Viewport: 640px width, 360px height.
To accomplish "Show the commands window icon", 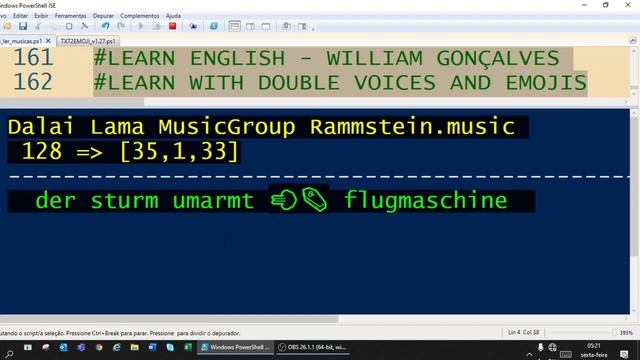I will pos(287,27).
